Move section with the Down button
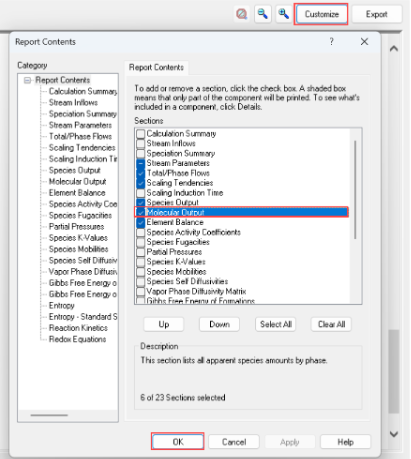This screenshot has width=411, height=459. click(x=219, y=324)
